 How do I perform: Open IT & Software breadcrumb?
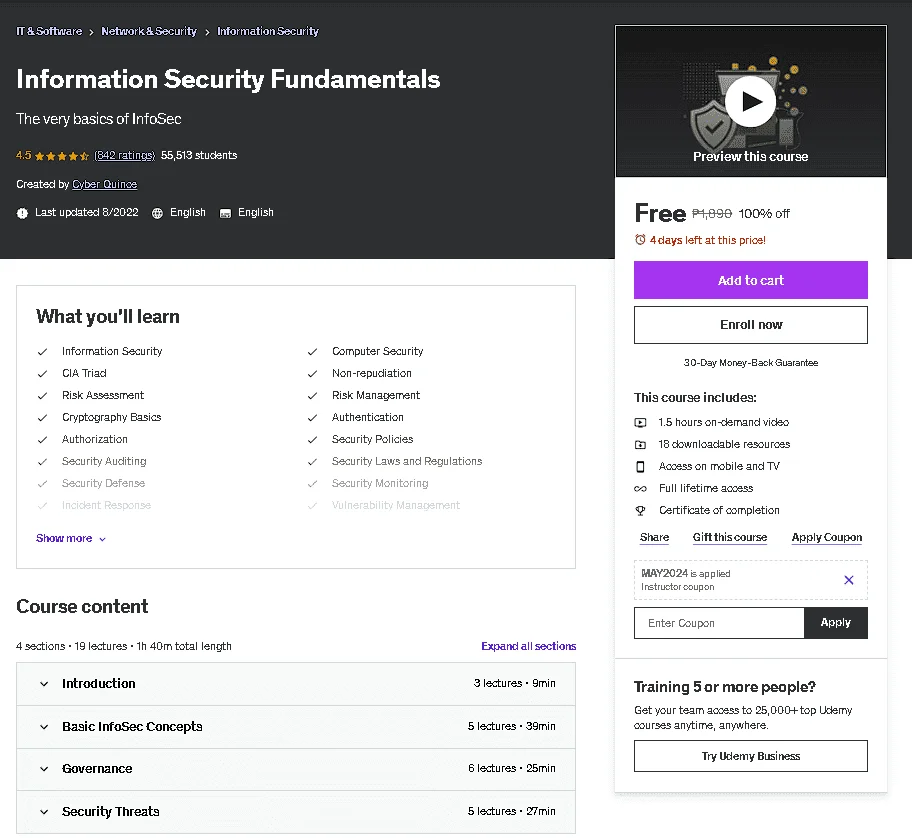pyautogui.click(x=49, y=31)
